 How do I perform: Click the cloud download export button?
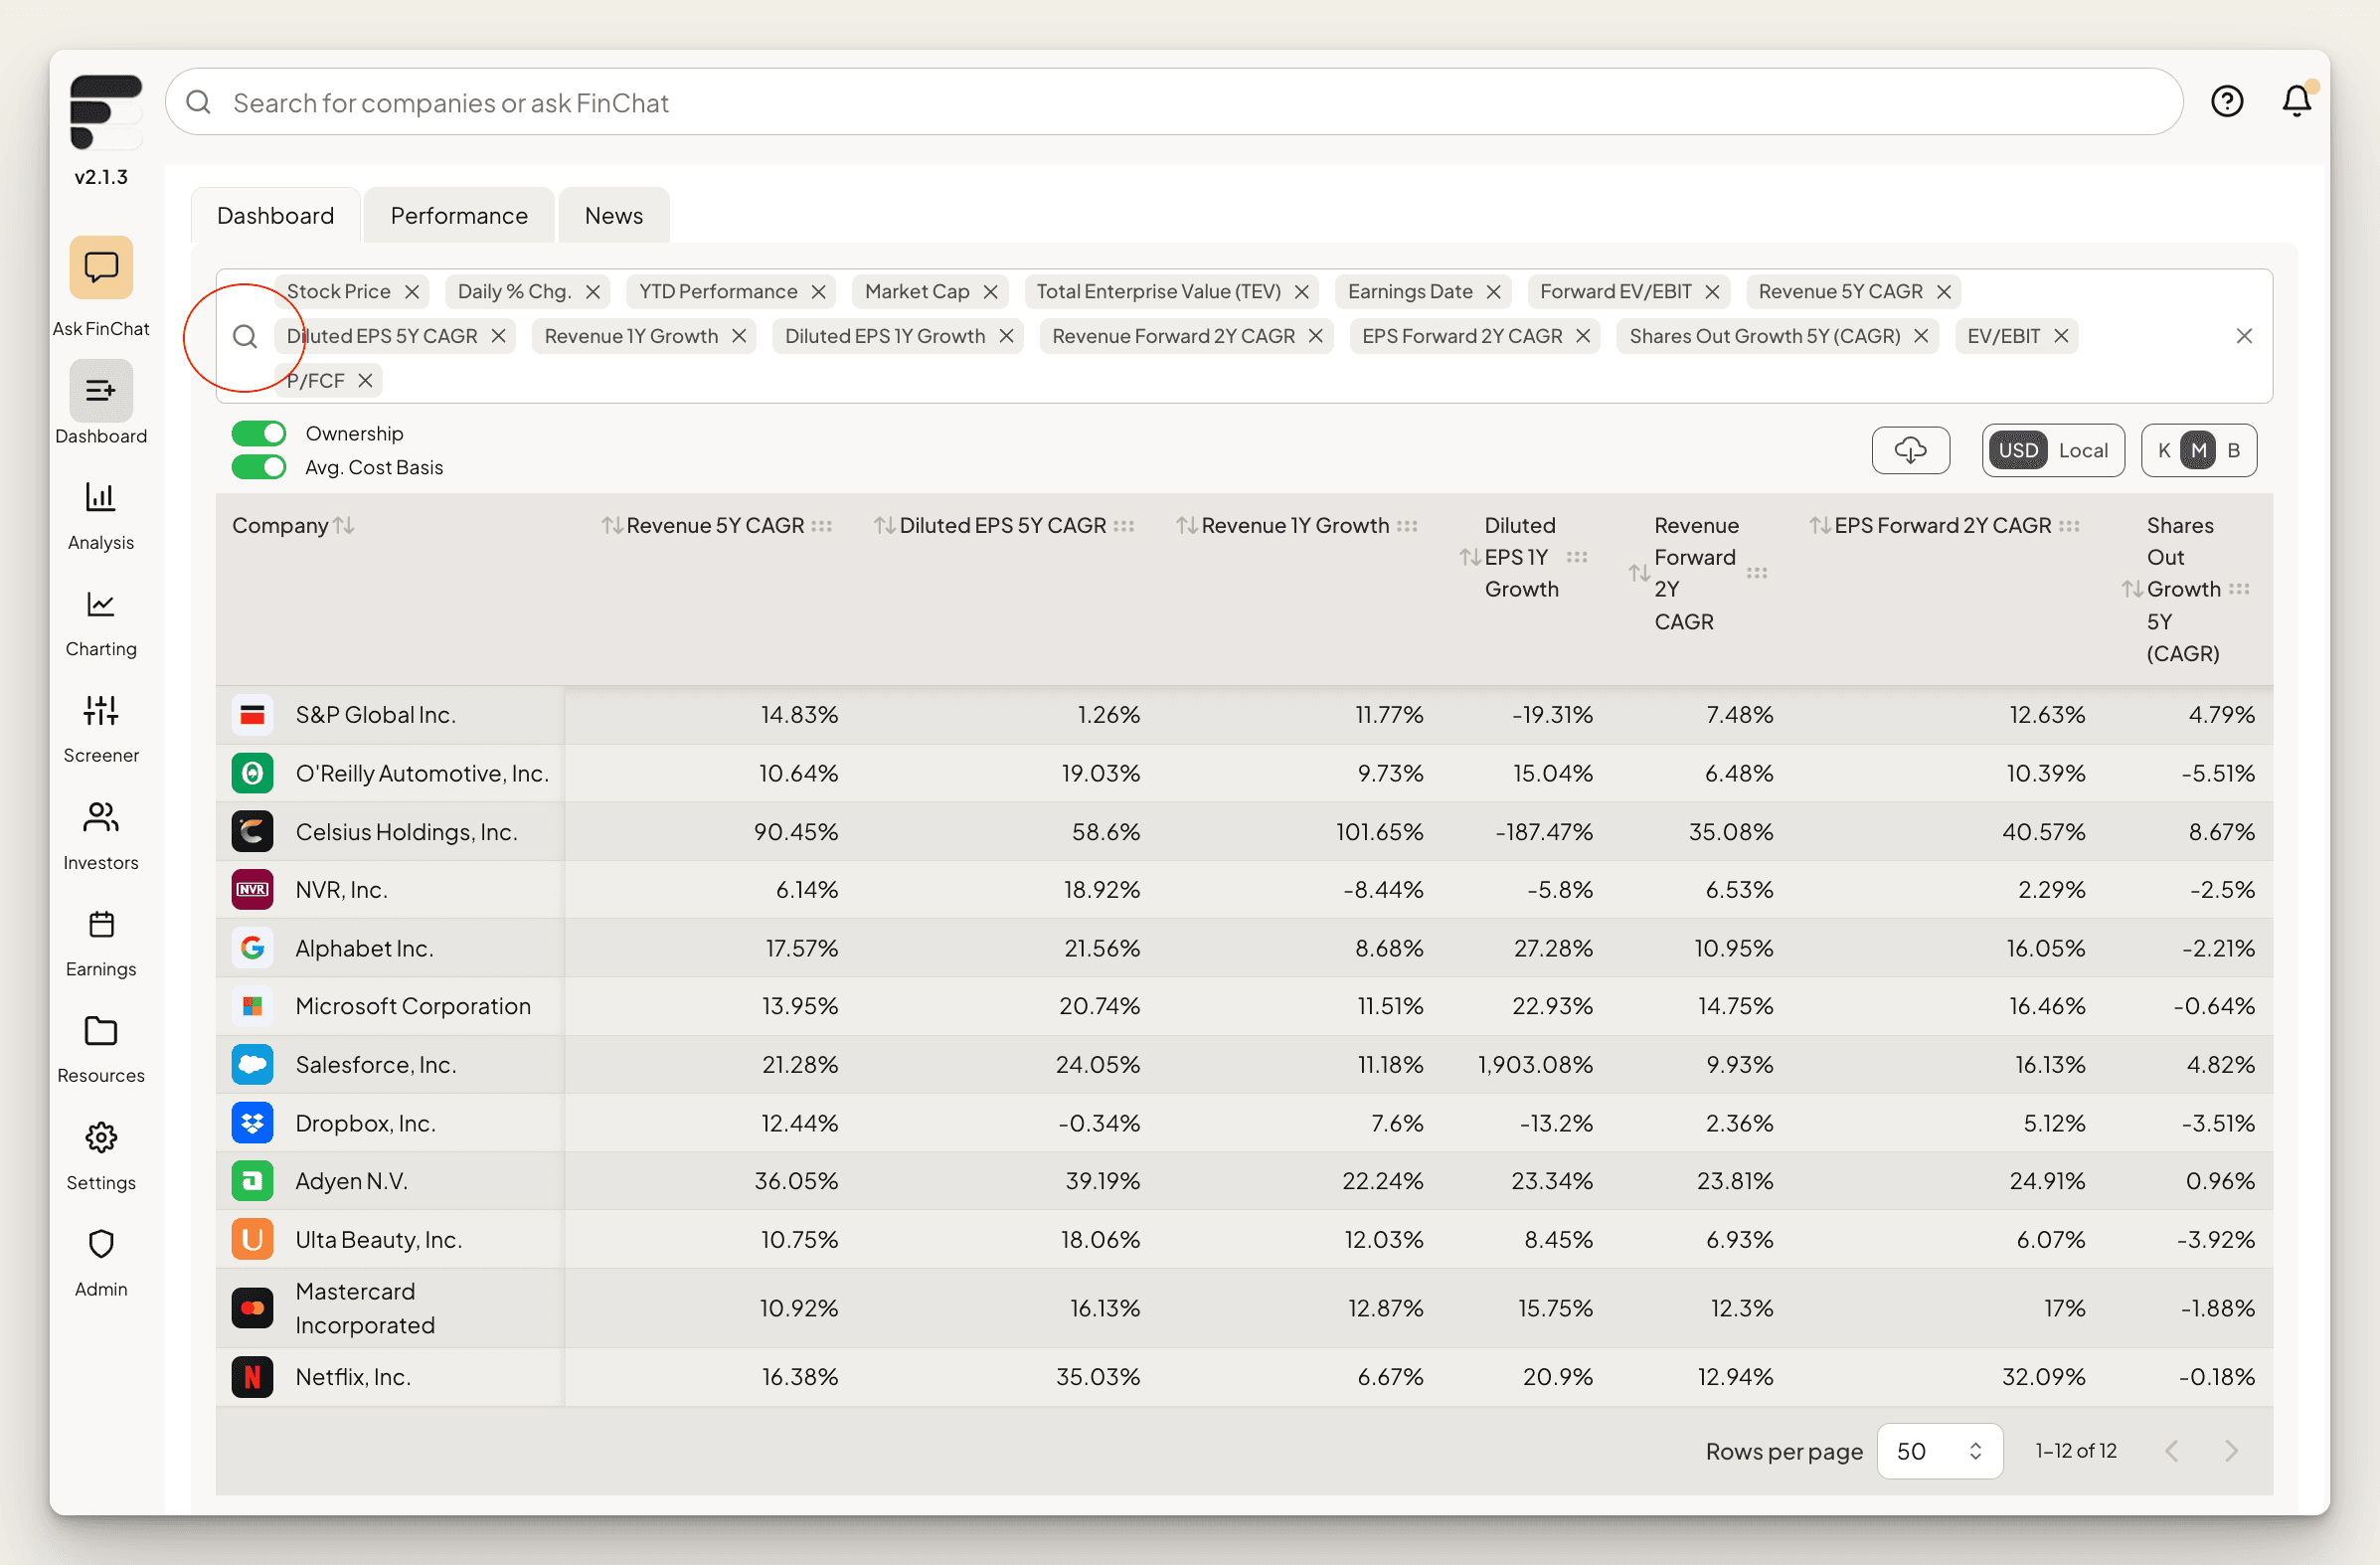1911,450
